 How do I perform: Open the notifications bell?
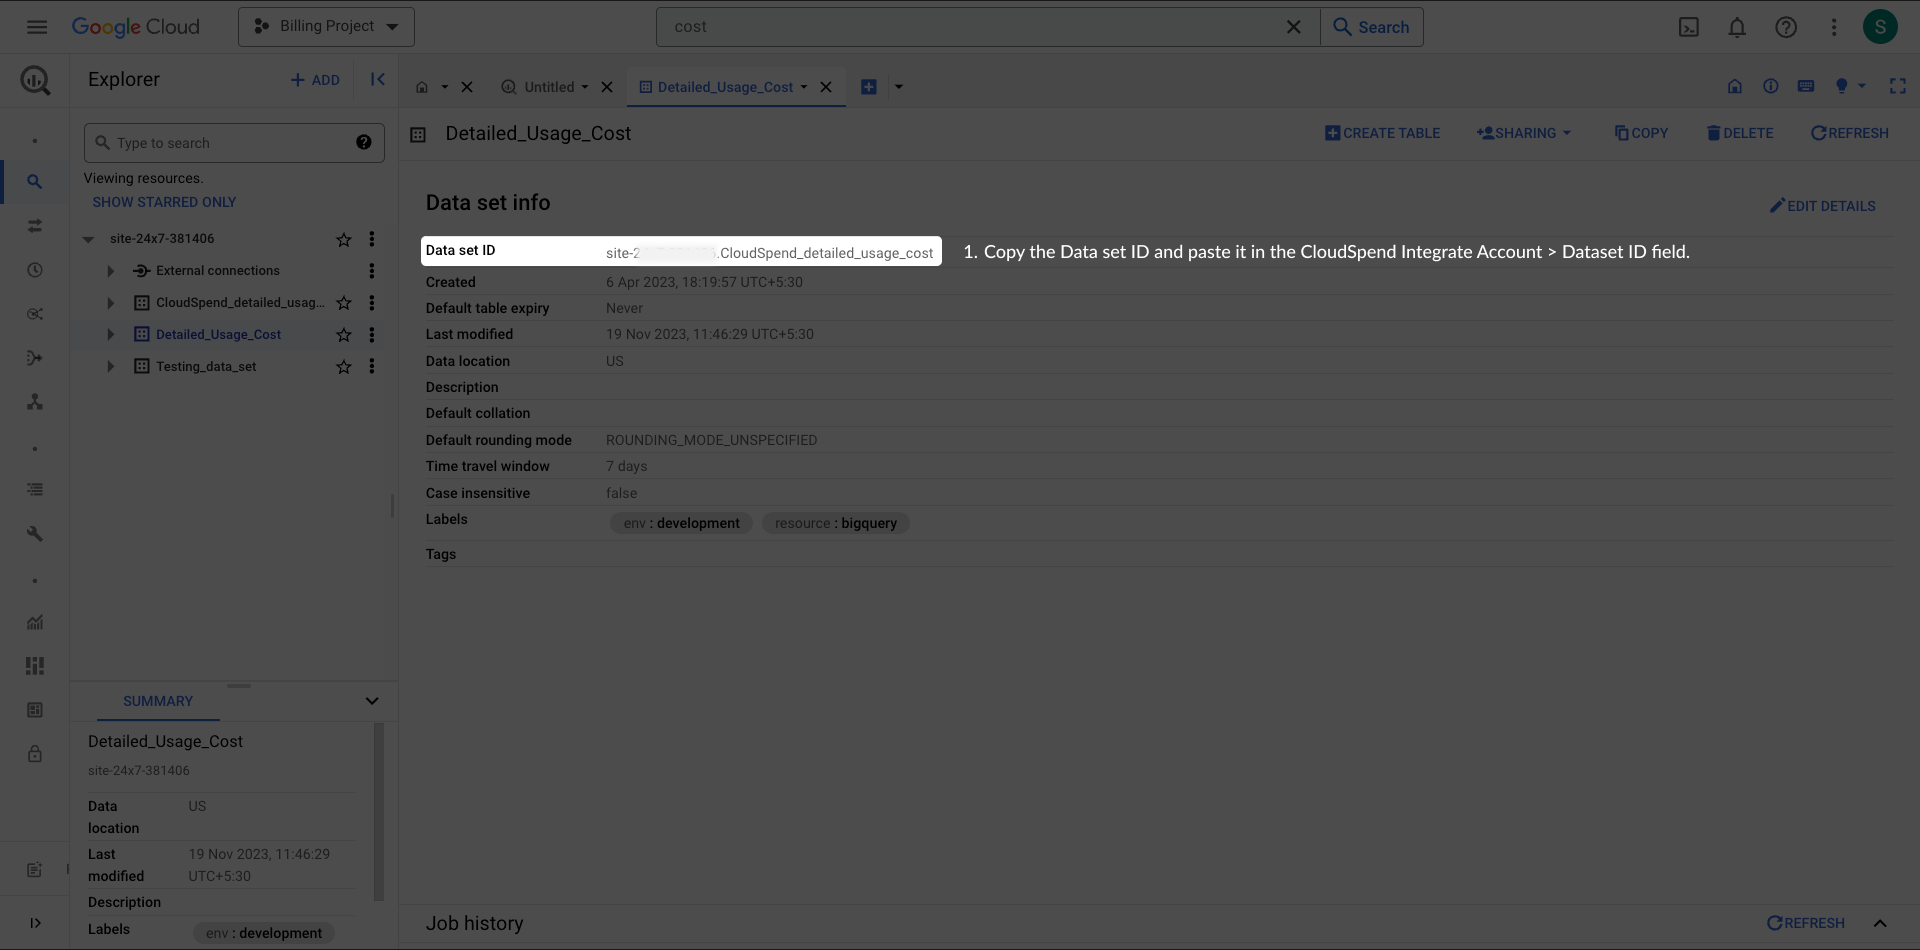coord(1737,27)
